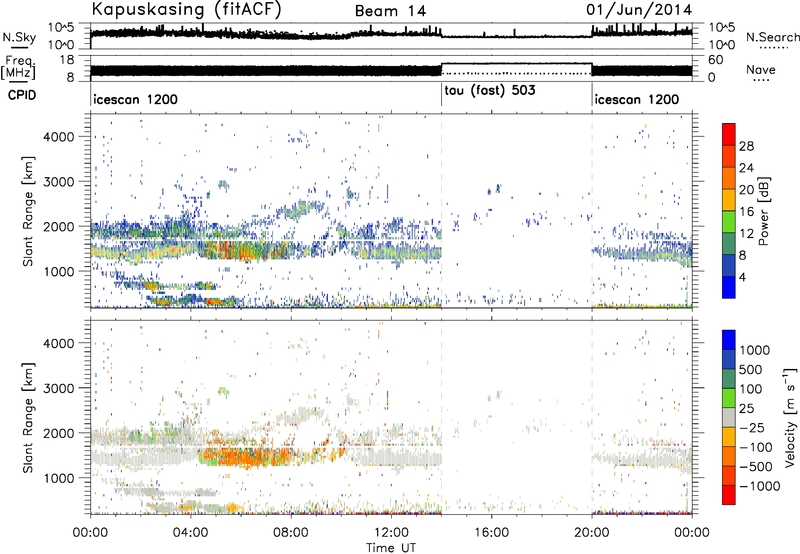Screen dimensions: 800x554
Task: Click the 18 tick on frequency axis
Action: [67, 60]
